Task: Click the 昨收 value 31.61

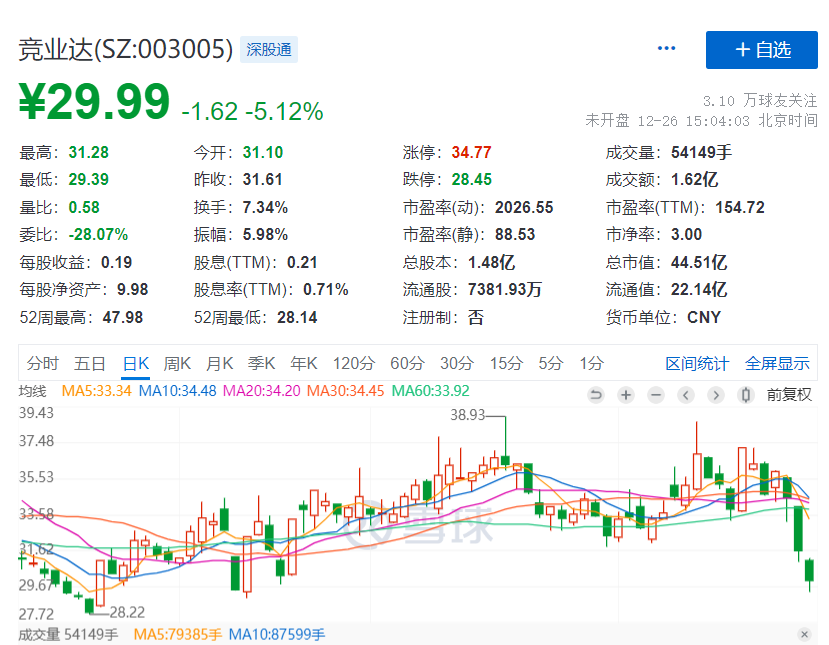Action: 263,180
